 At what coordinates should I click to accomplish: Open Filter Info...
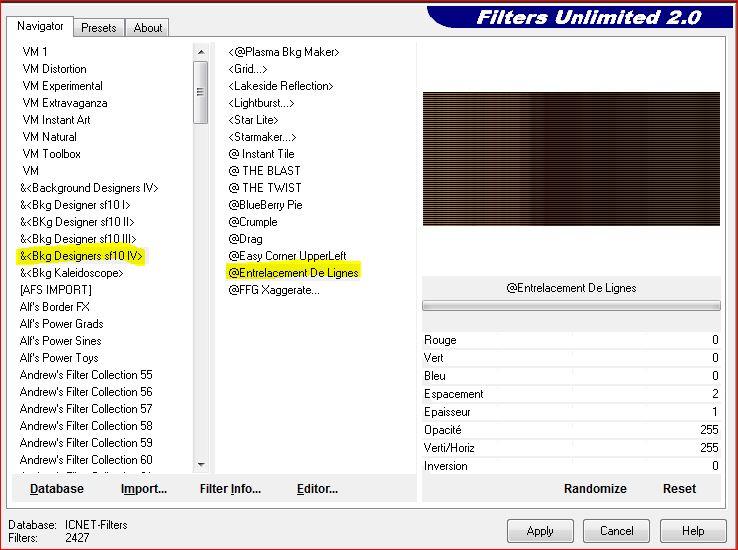click(230, 488)
